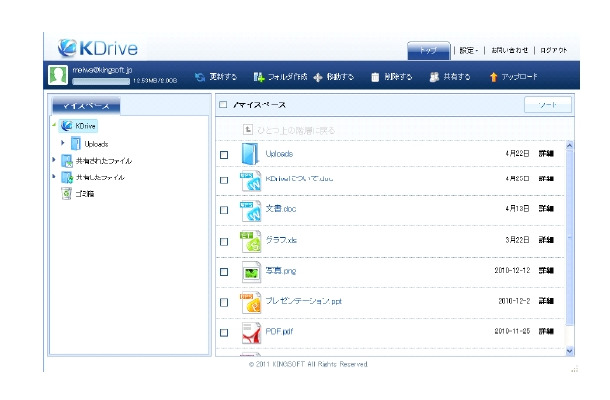The image size is (610, 400).
Task: Check the プレゼンテーション.ppt row checkbox
Action: [224, 302]
